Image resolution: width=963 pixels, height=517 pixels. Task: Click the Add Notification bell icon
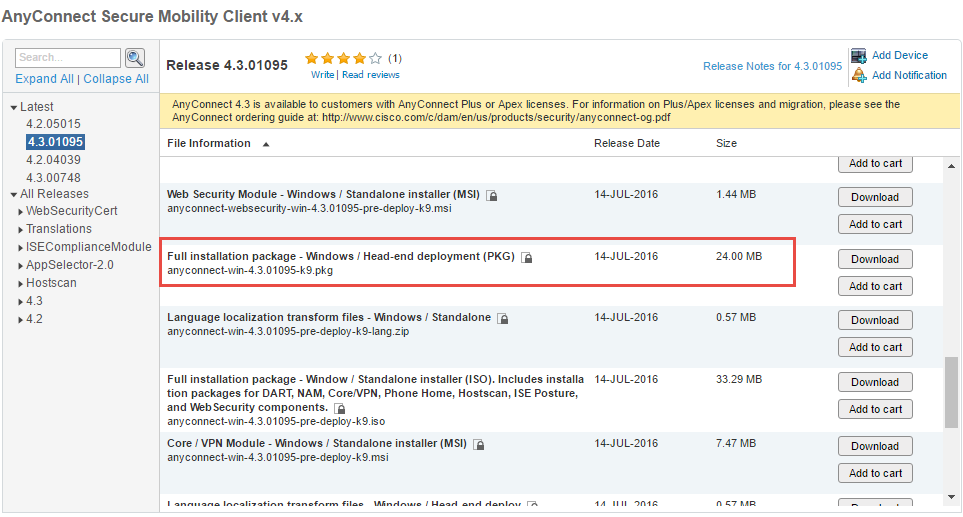coord(859,76)
